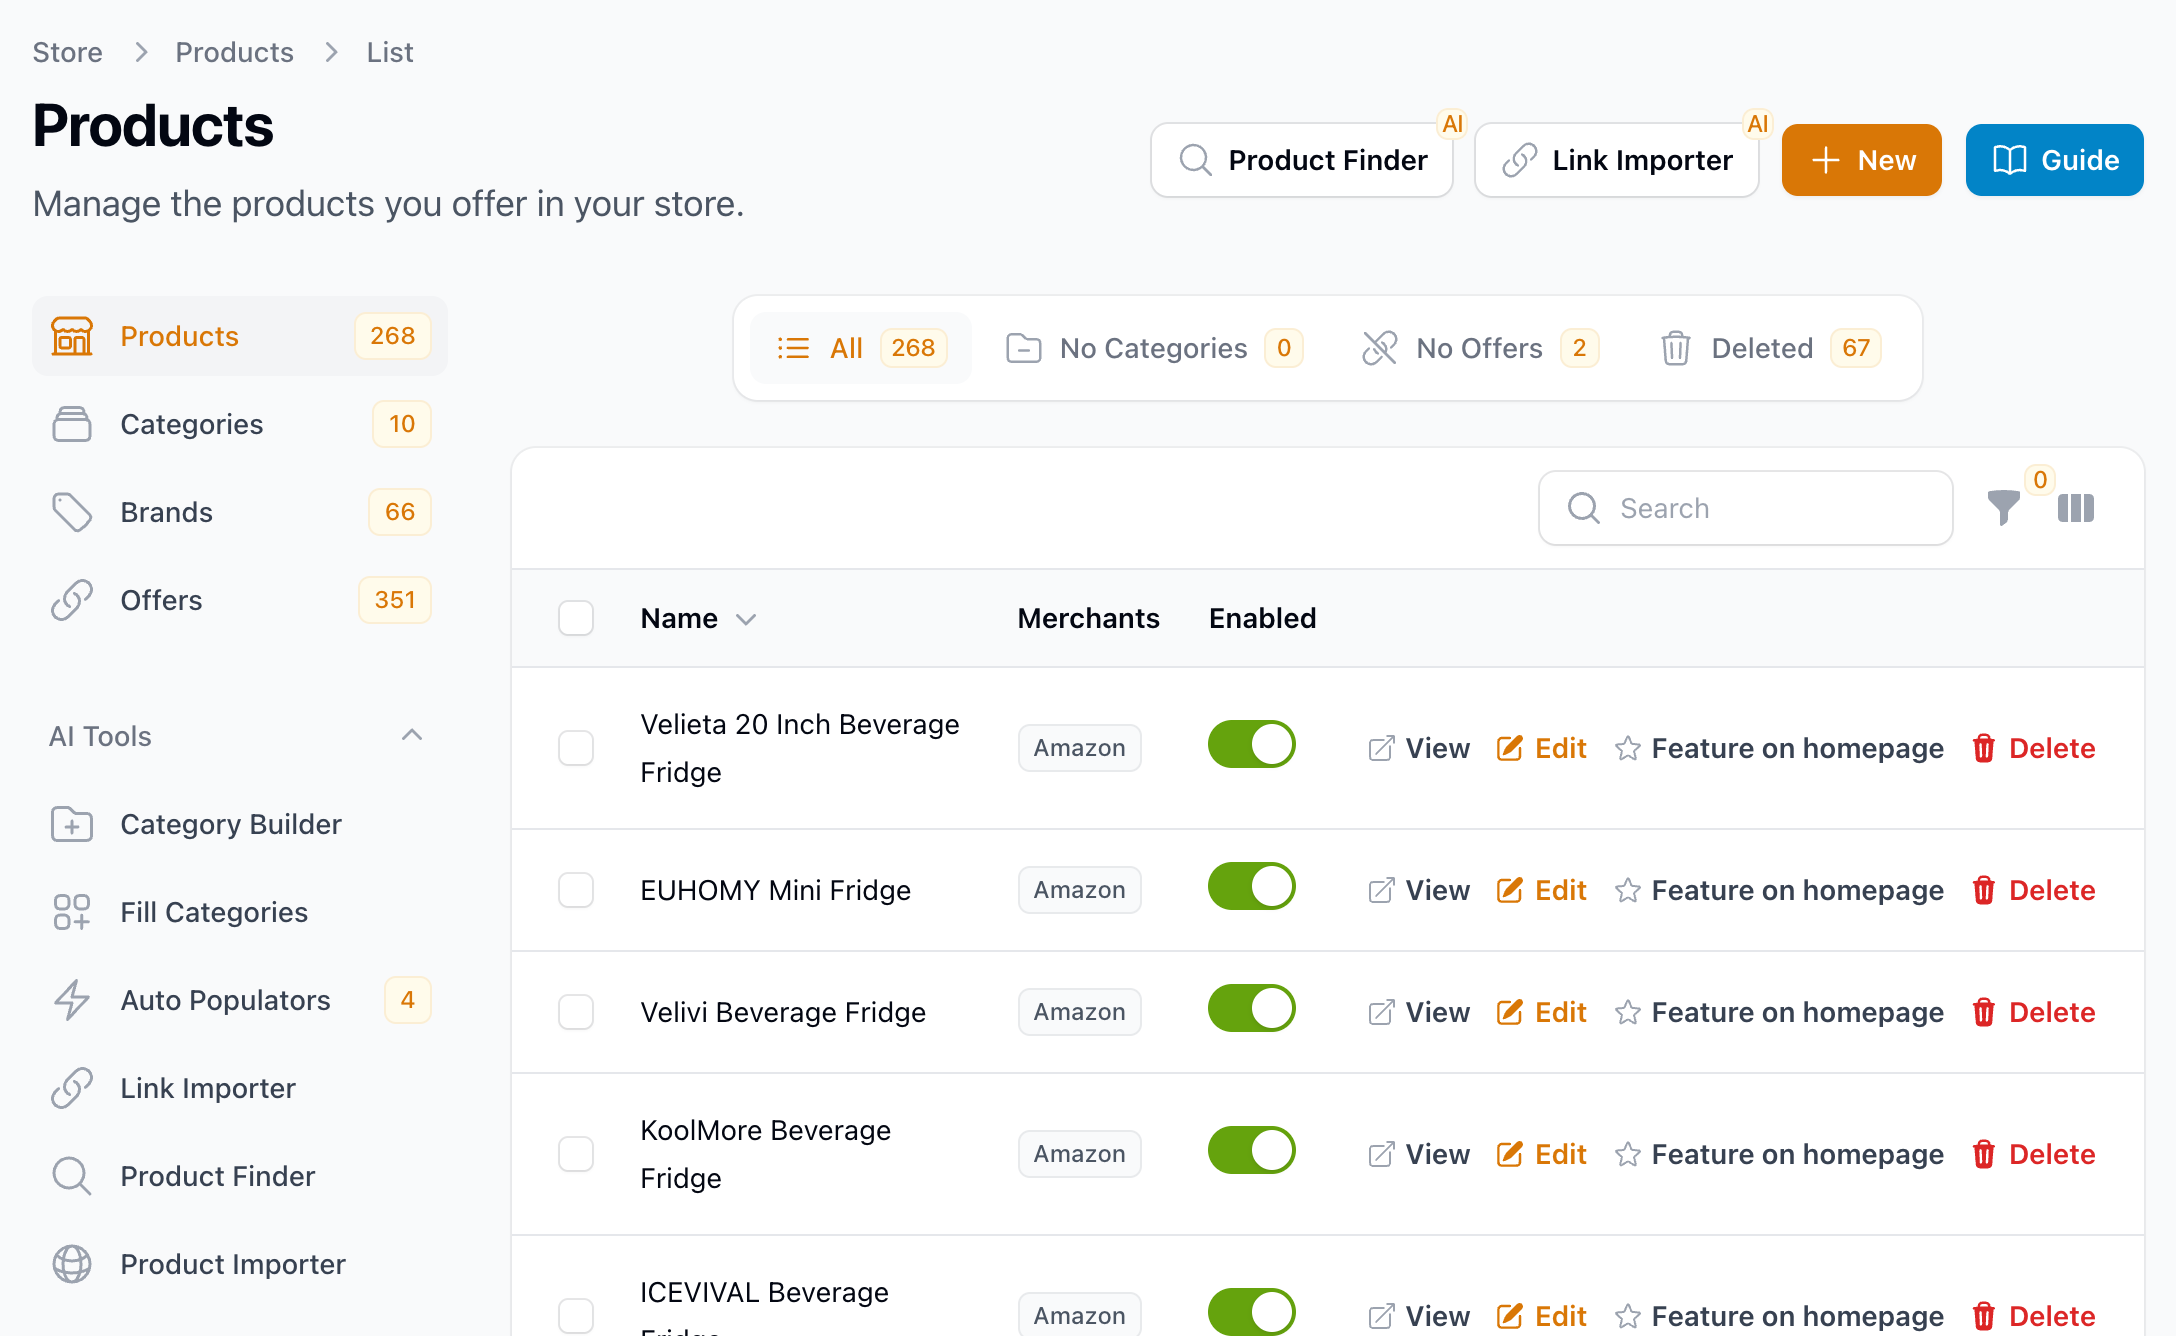2176x1336 pixels.
Task: Click the EUHOMY Mini Fridge name
Action: pos(775,890)
